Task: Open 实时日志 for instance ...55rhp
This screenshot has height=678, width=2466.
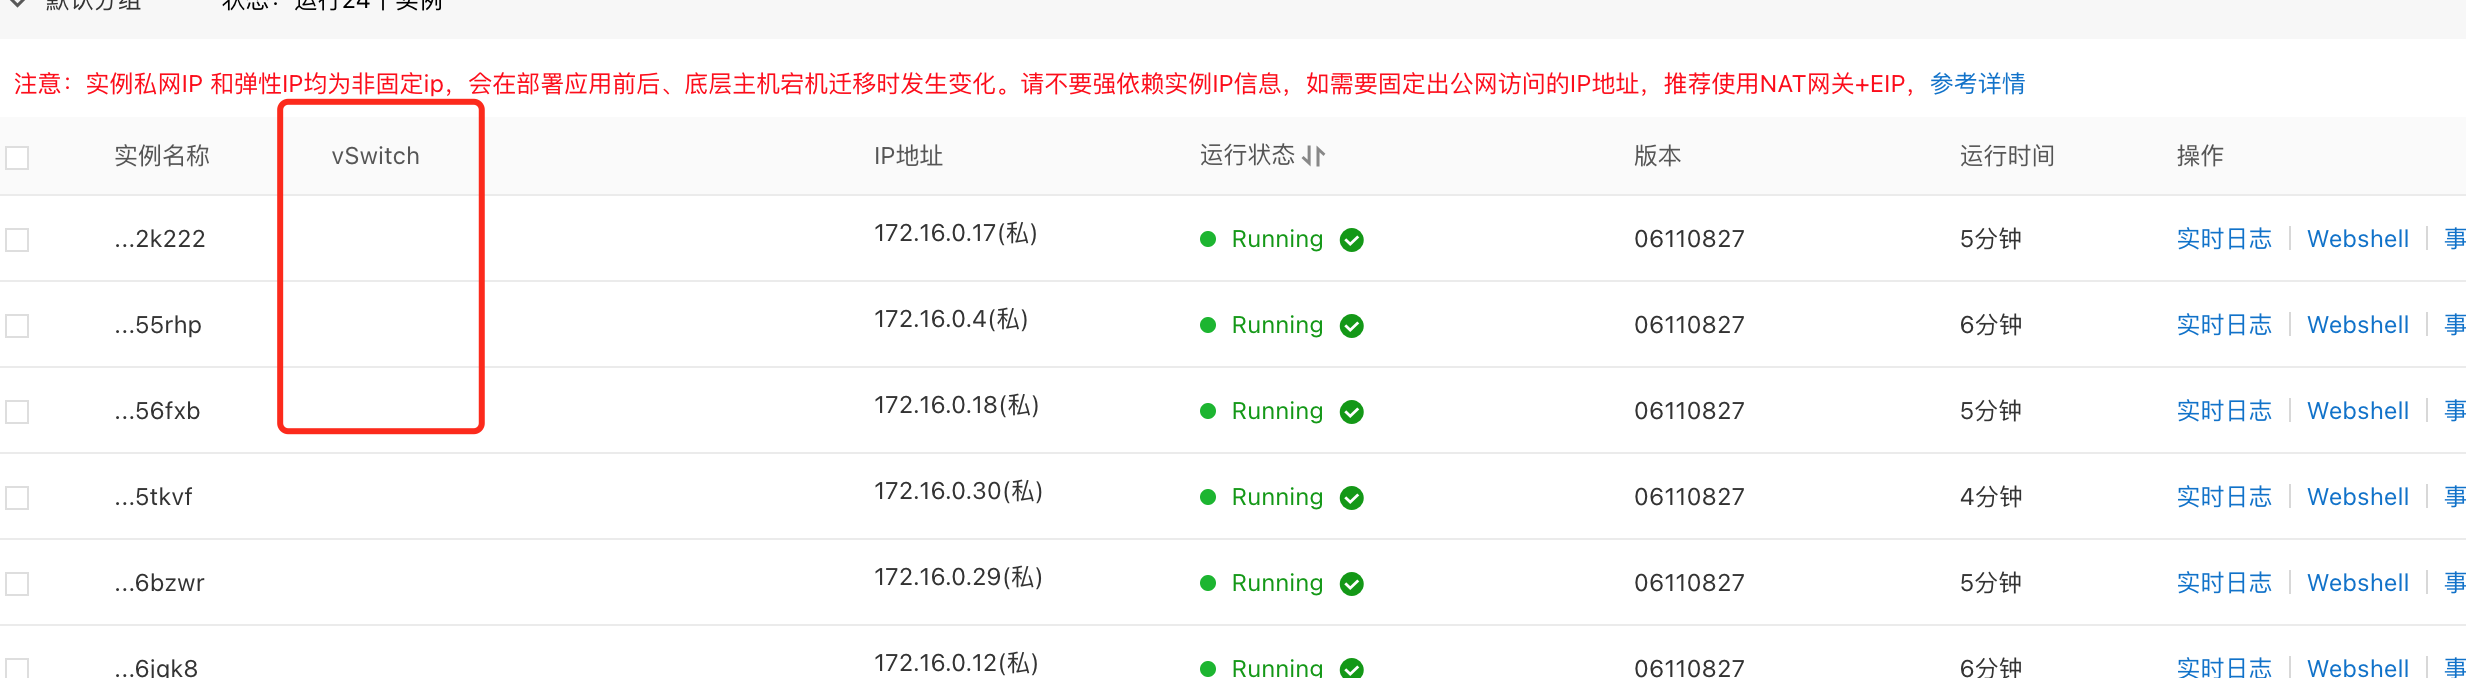Action: (2224, 325)
